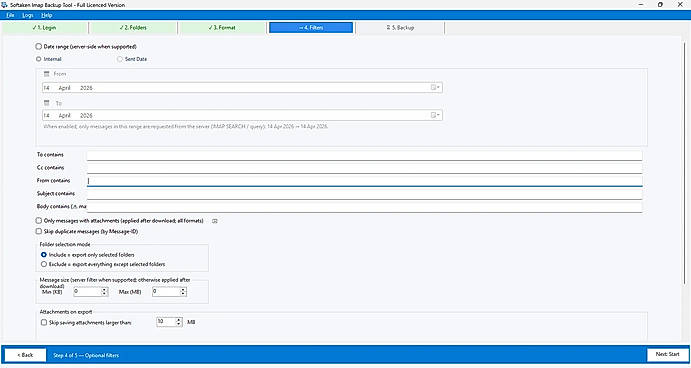The height and width of the screenshot is (368, 691).
Task: Go to the 3. Format step tab
Action: tap(222, 28)
